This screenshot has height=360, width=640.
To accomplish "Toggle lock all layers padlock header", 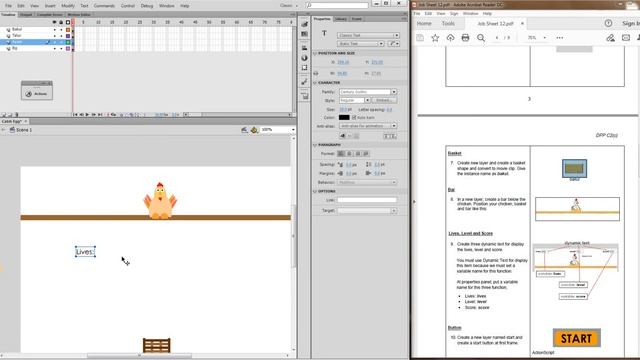I will (61, 22).
